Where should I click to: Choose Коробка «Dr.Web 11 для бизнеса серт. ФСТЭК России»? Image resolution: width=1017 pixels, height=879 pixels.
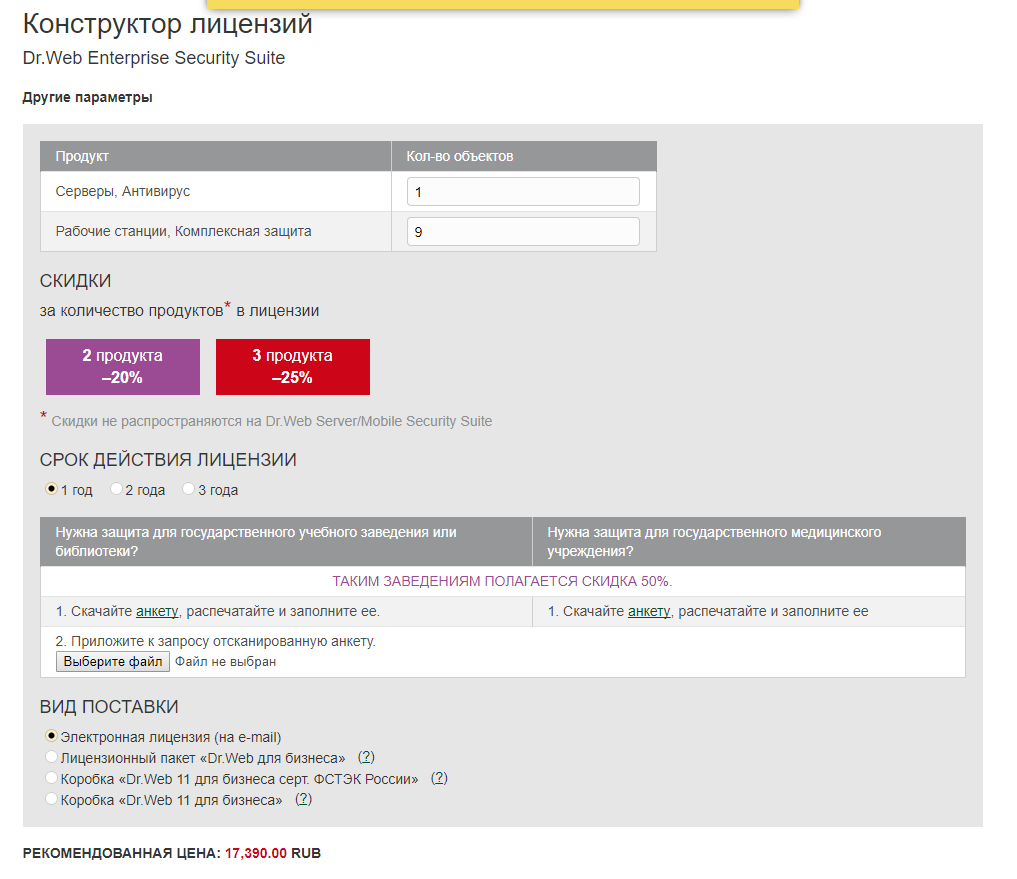point(51,777)
